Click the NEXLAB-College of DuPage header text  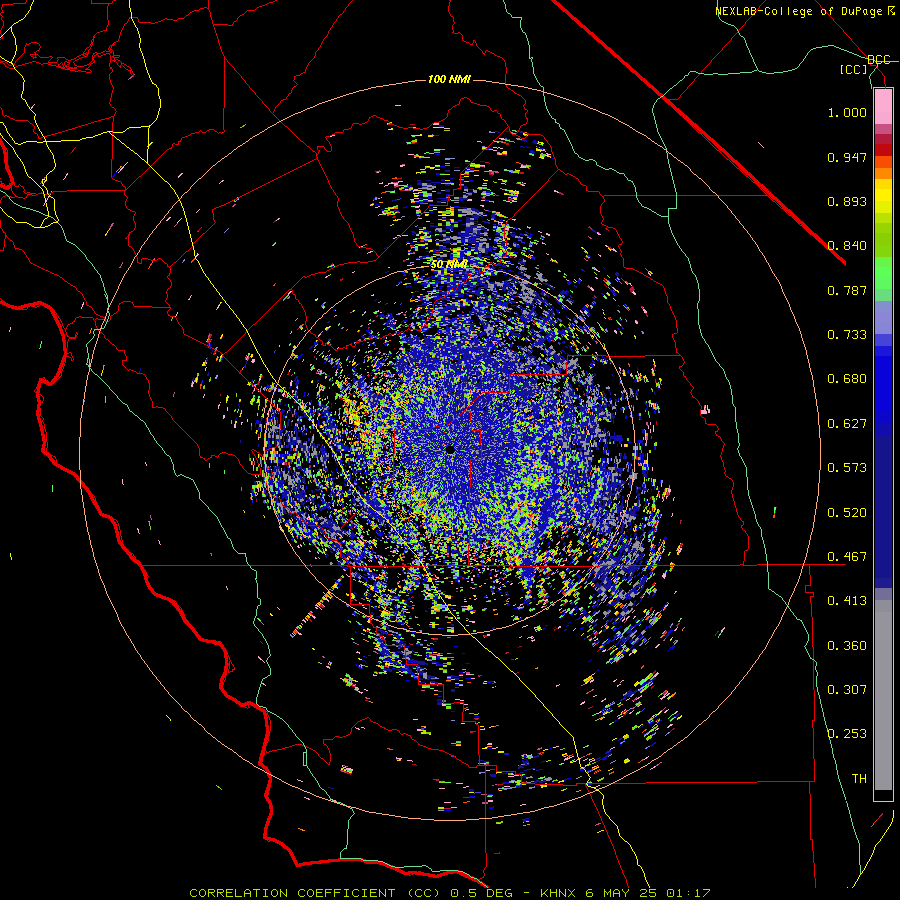(x=805, y=11)
